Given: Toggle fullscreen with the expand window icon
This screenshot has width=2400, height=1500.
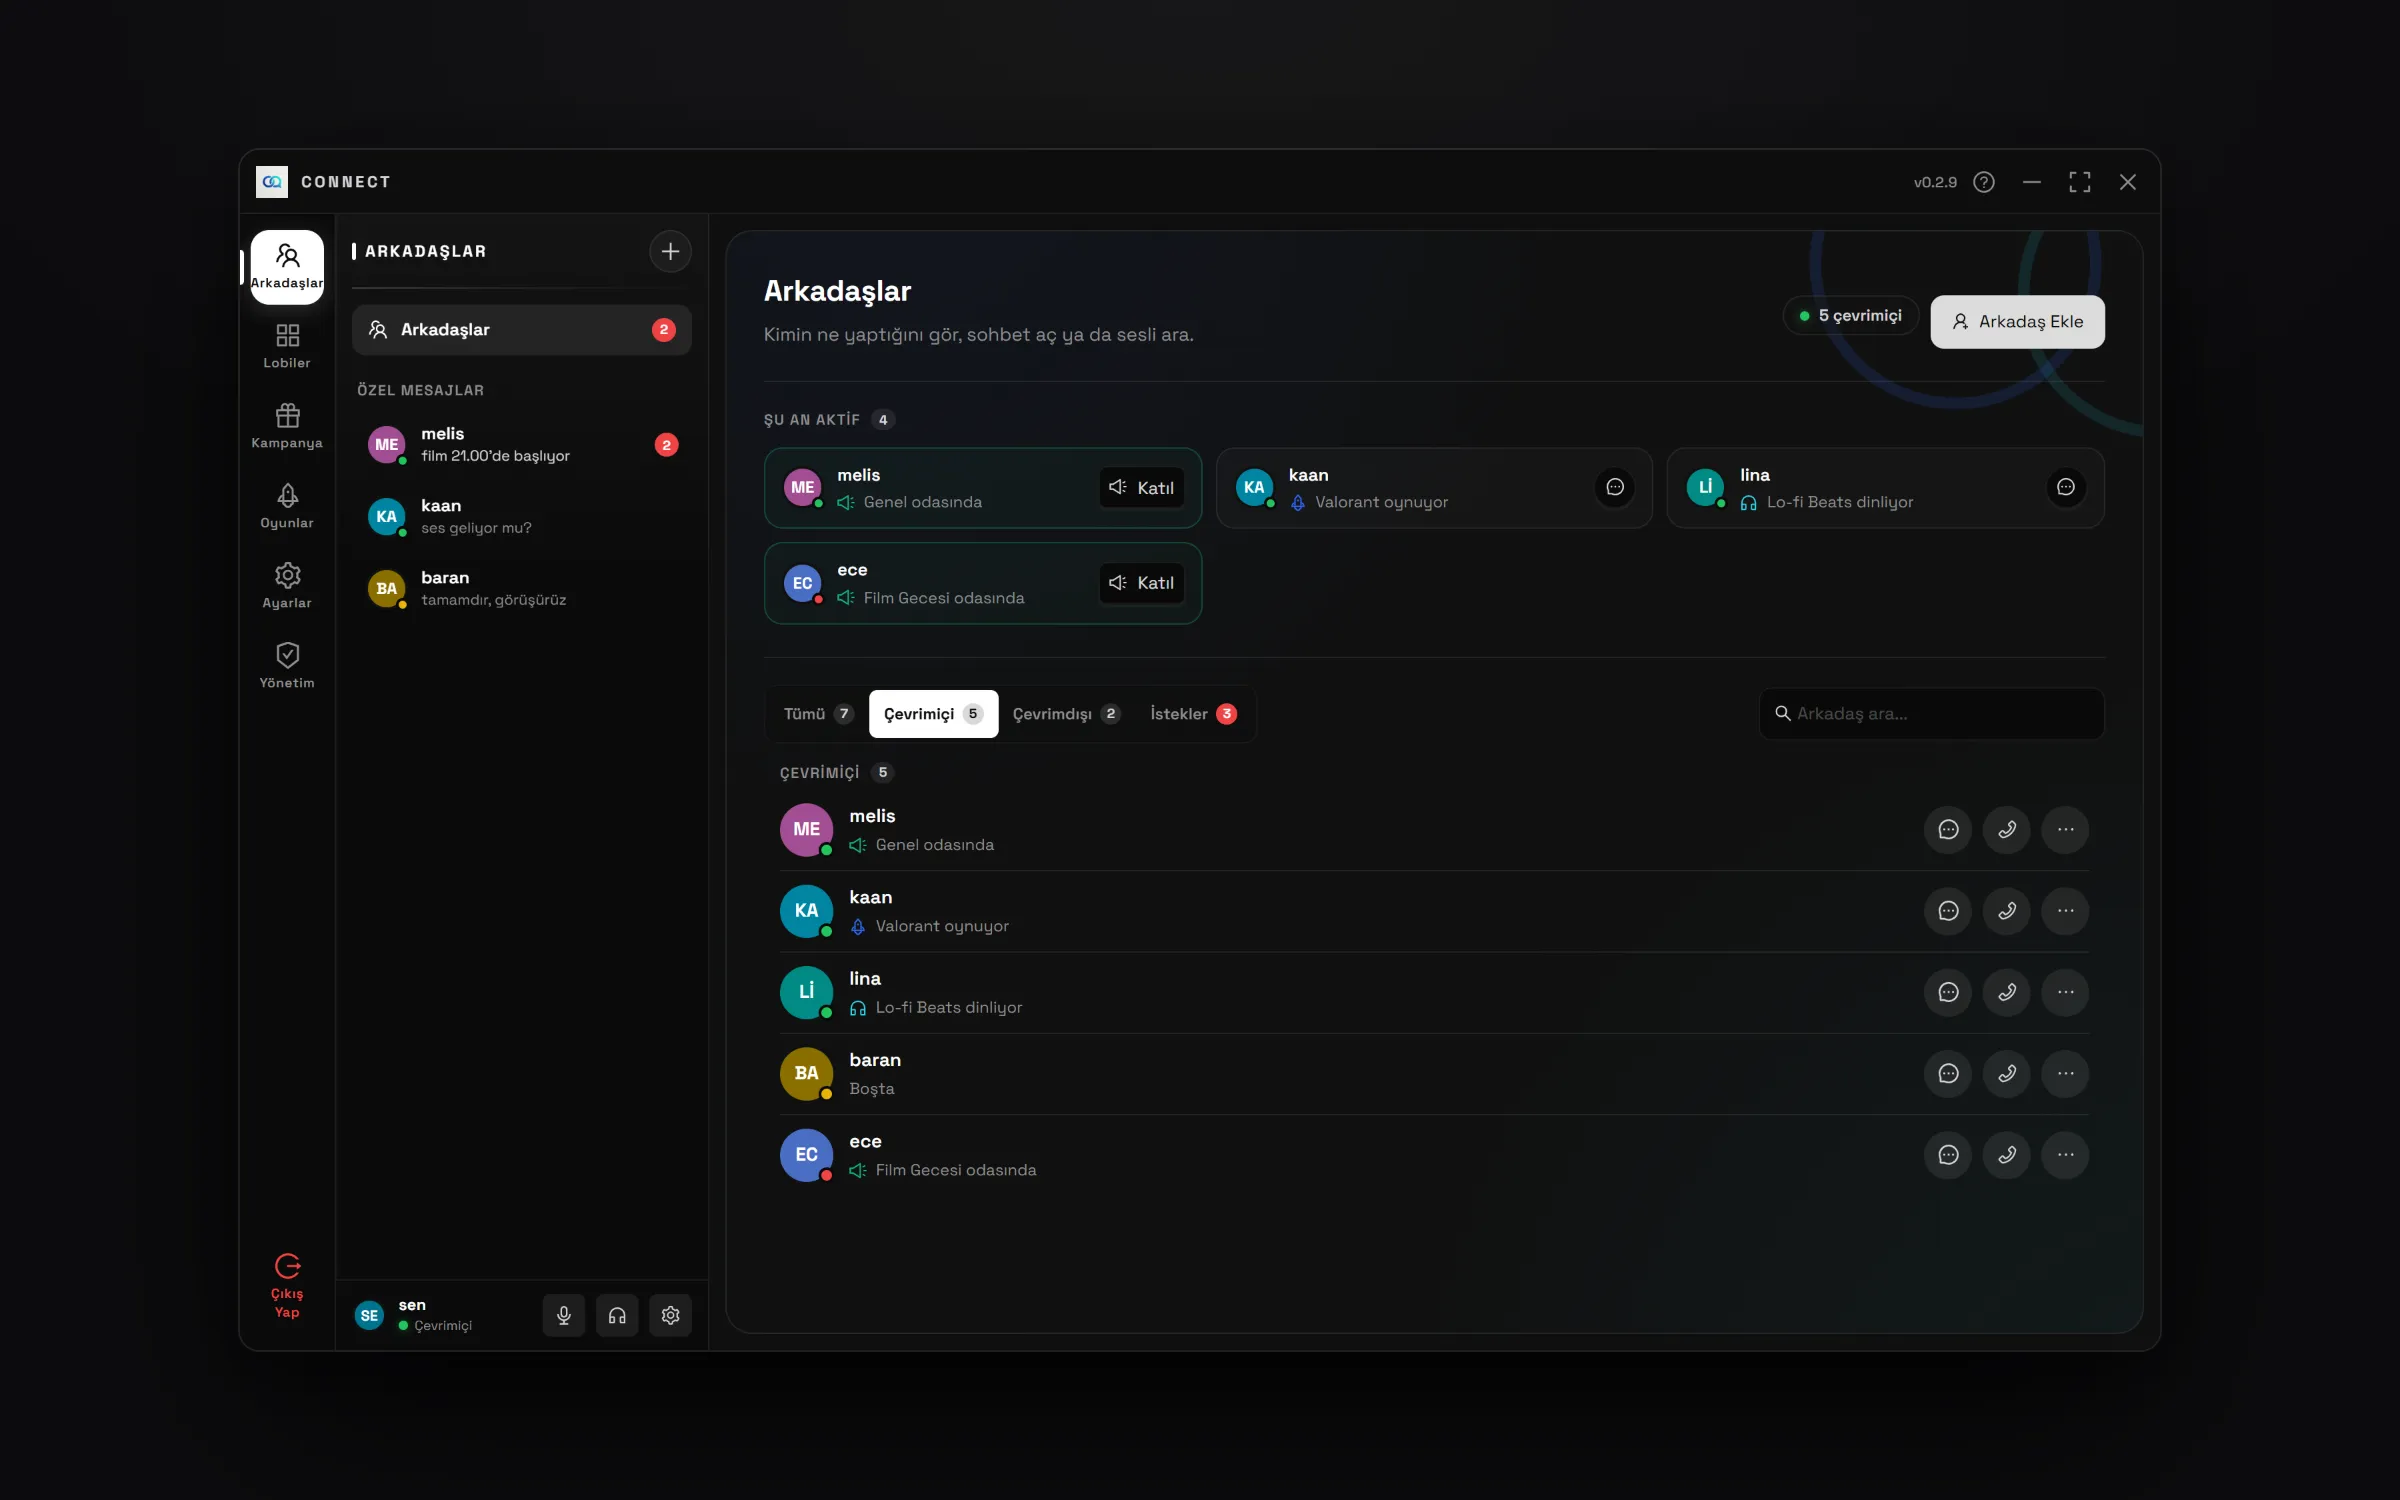Looking at the screenshot, I should point(2080,182).
